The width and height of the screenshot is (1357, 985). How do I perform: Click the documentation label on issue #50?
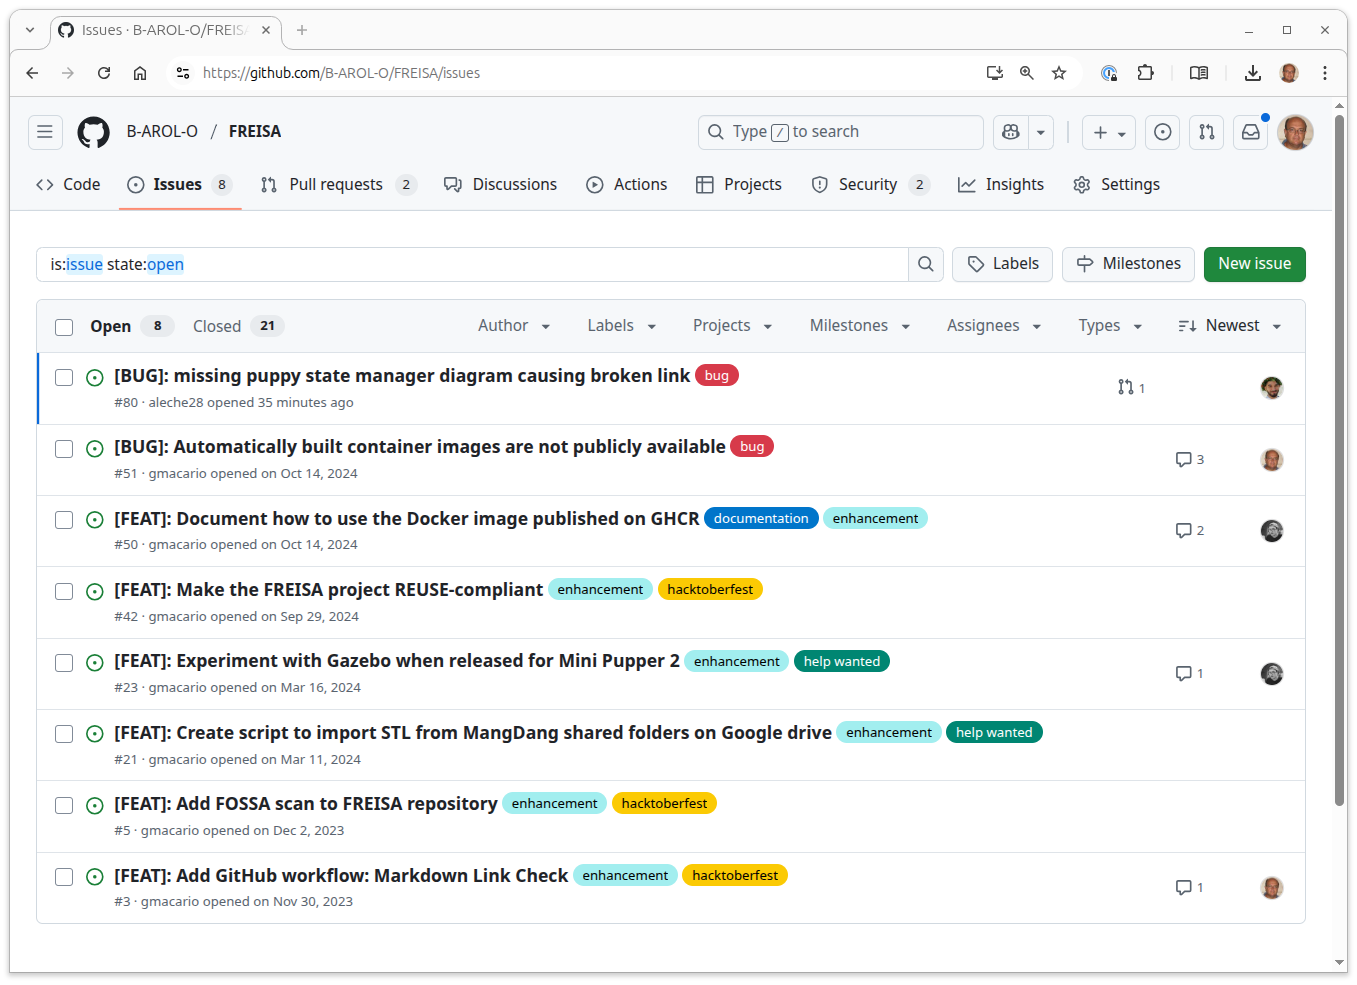tap(761, 519)
